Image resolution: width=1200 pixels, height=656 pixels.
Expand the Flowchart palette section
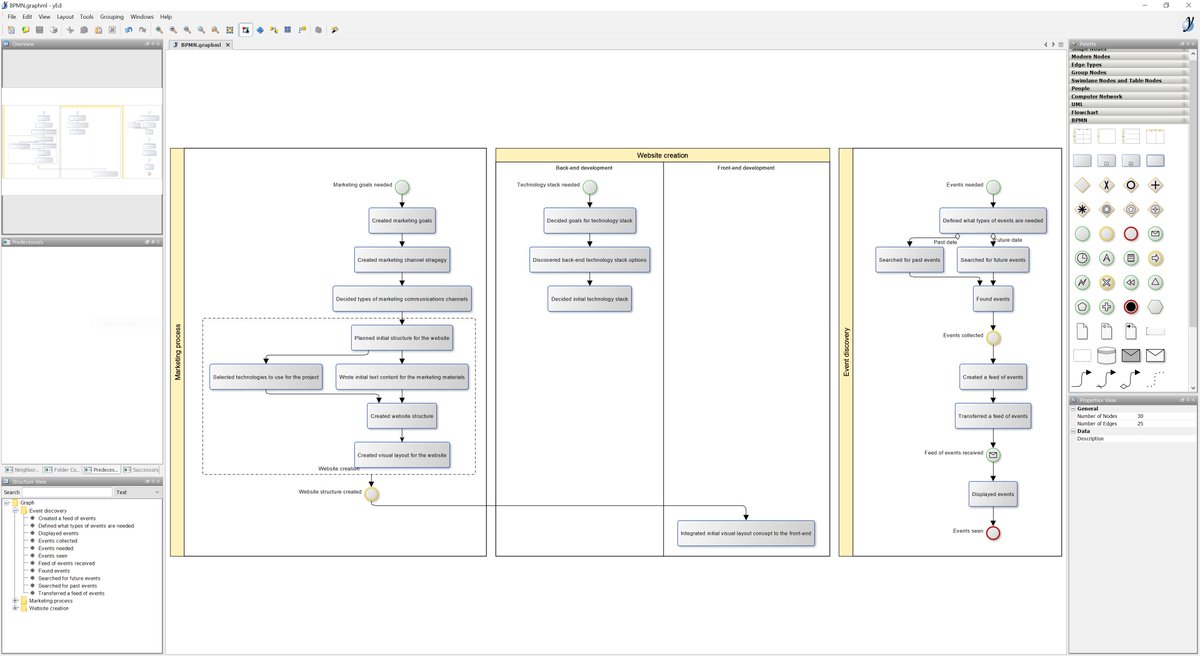click(1131, 112)
